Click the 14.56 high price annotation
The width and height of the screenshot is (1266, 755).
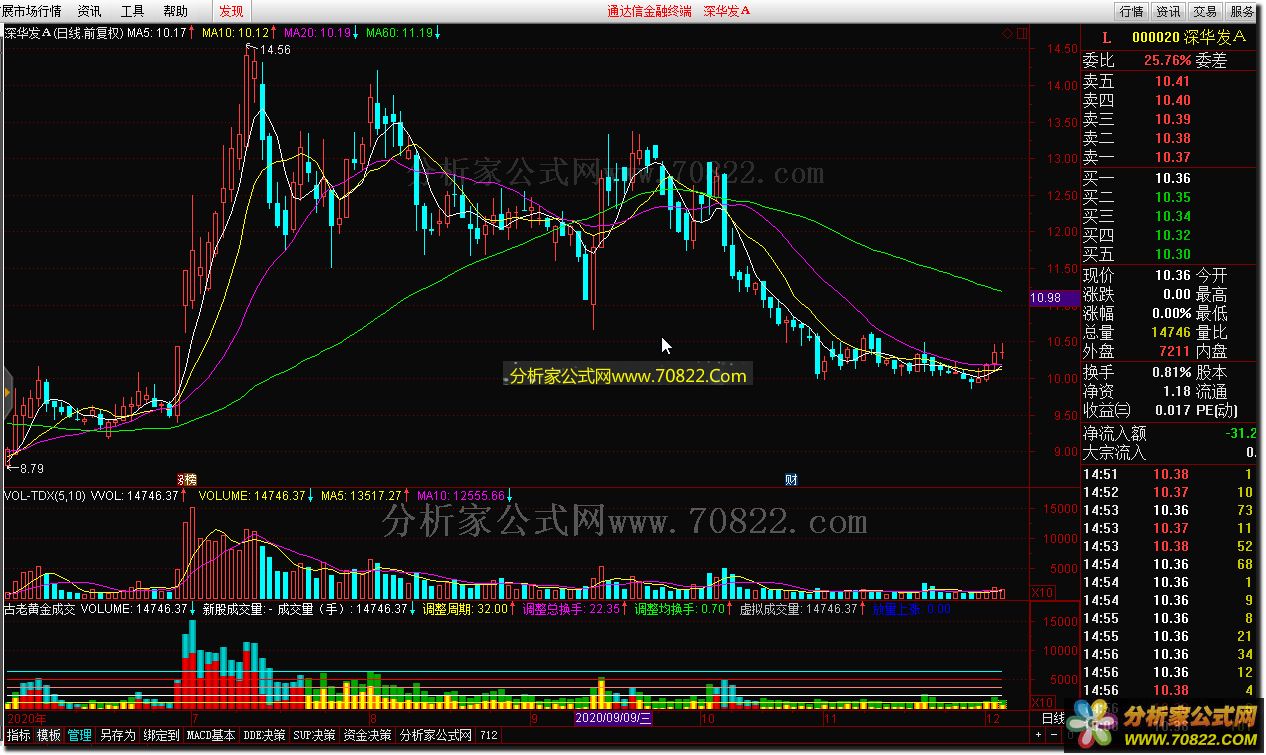[275, 49]
